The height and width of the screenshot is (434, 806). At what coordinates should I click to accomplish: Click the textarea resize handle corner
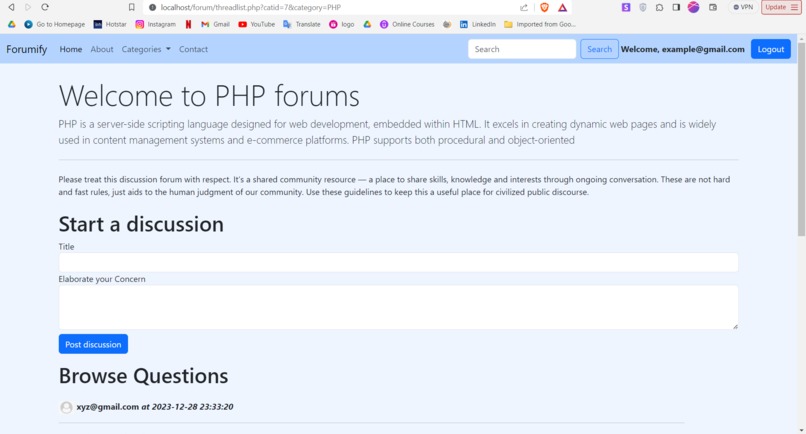[735, 326]
